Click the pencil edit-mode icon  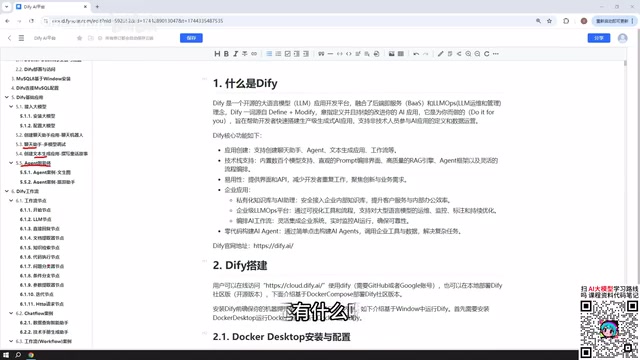click(x=440, y=54)
